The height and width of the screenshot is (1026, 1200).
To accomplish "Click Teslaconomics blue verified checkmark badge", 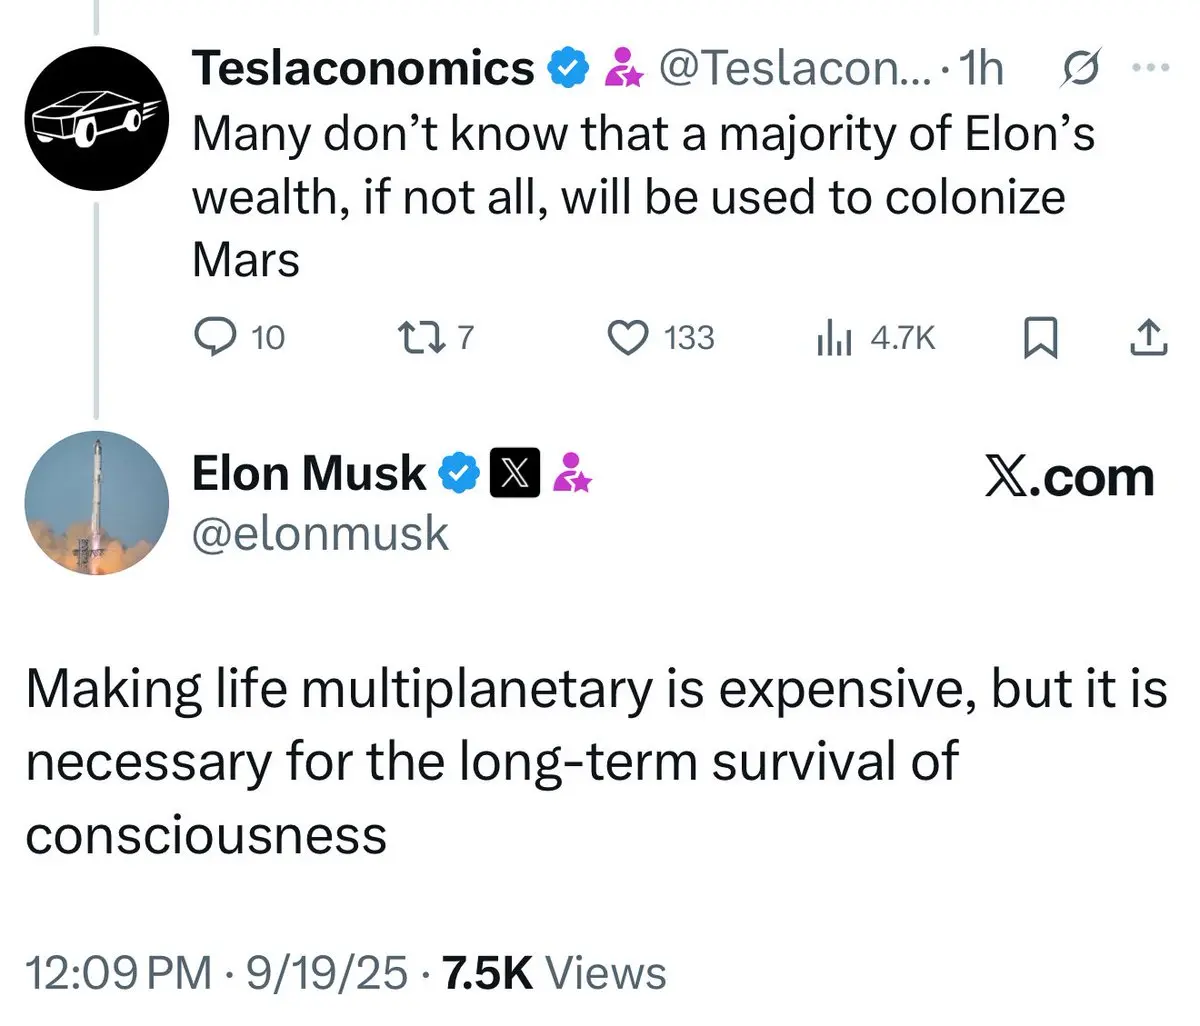I will click(x=566, y=69).
